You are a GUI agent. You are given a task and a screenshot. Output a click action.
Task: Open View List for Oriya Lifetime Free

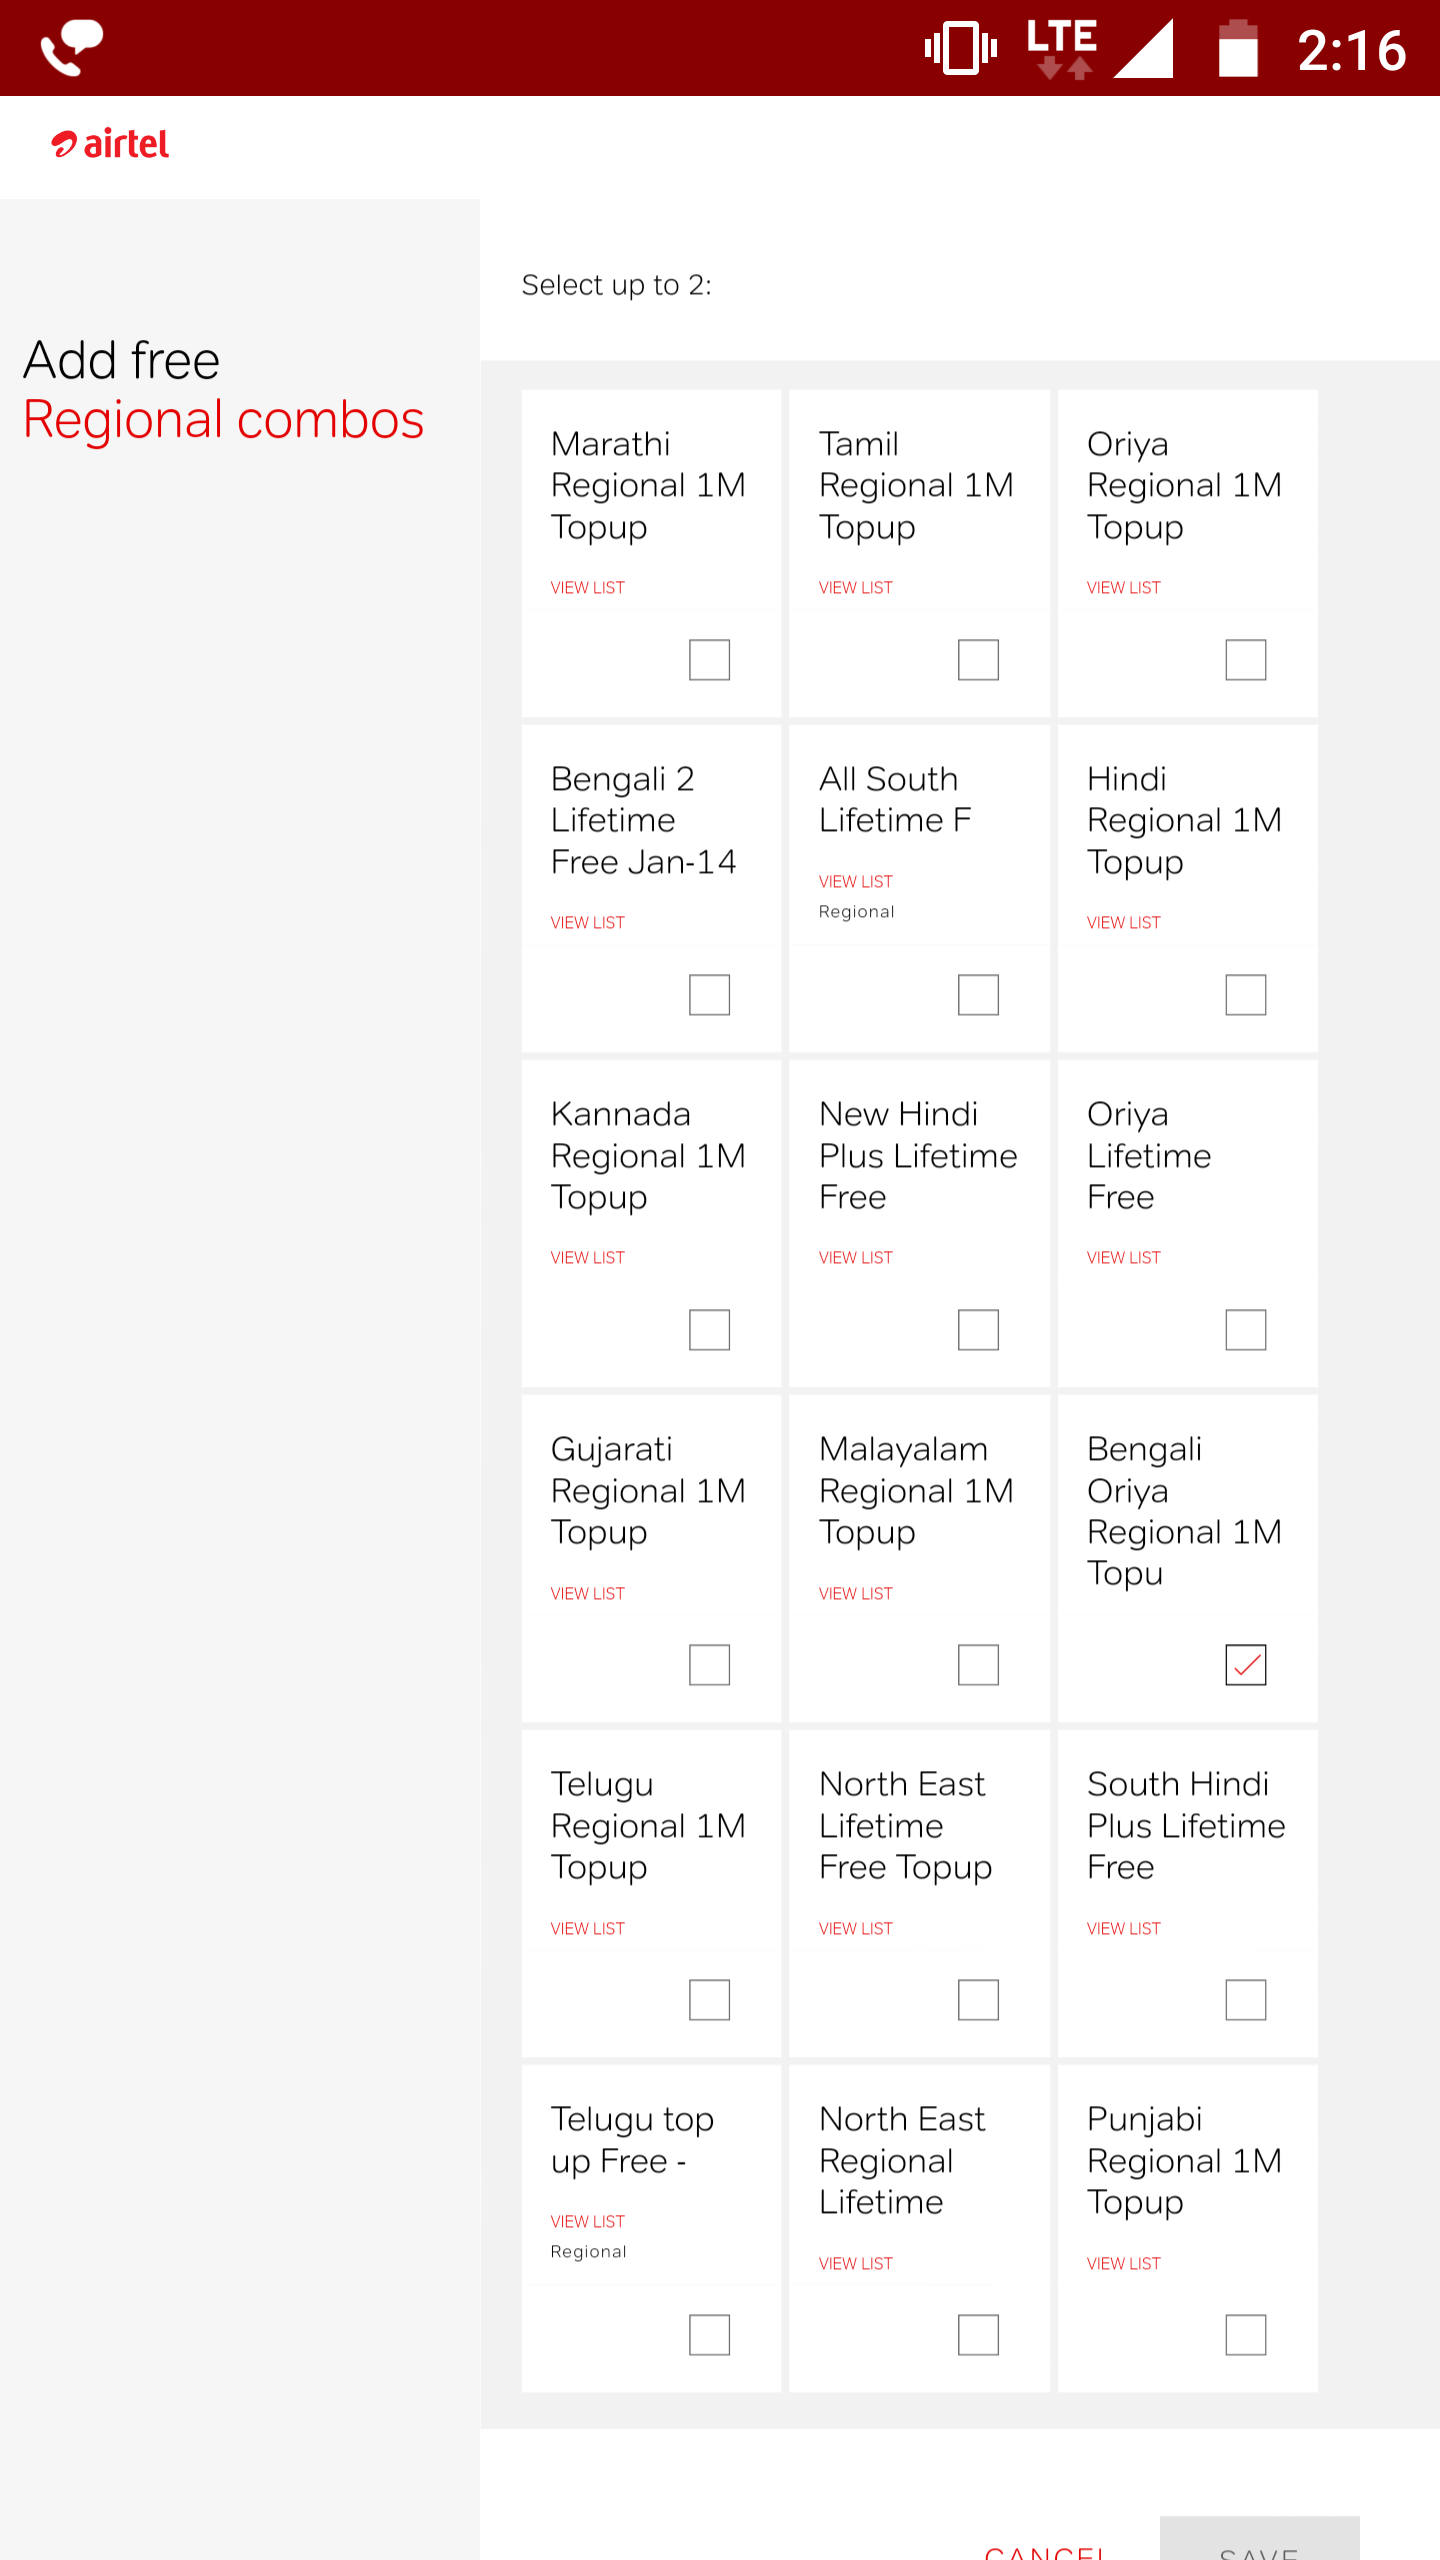click(x=1123, y=1258)
